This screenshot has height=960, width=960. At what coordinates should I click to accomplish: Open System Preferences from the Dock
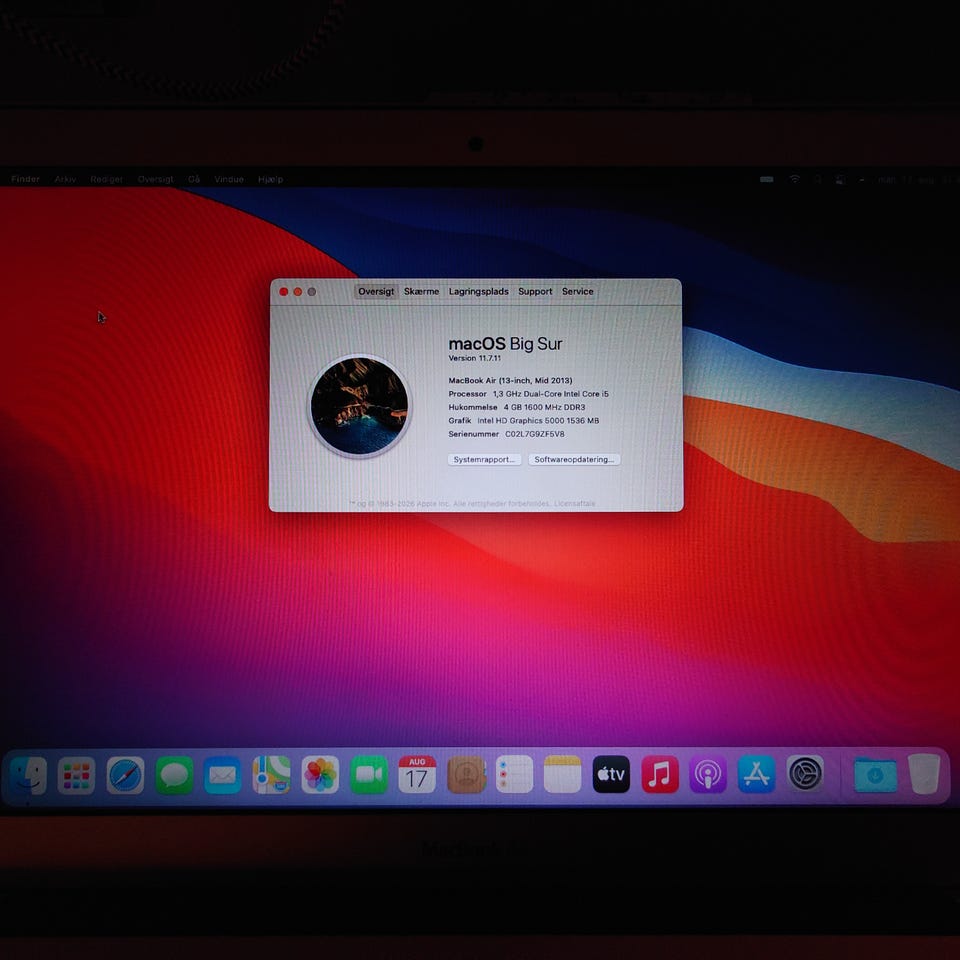[x=804, y=774]
